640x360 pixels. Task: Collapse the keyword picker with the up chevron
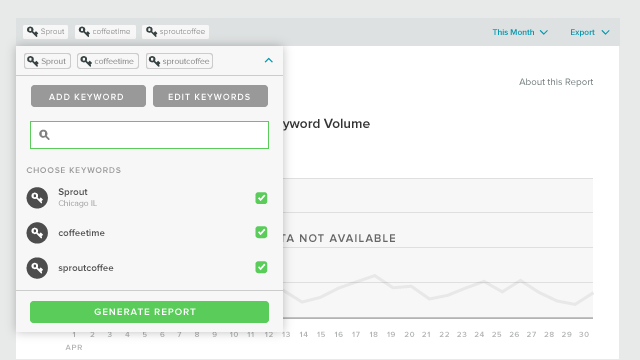pyautogui.click(x=269, y=60)
